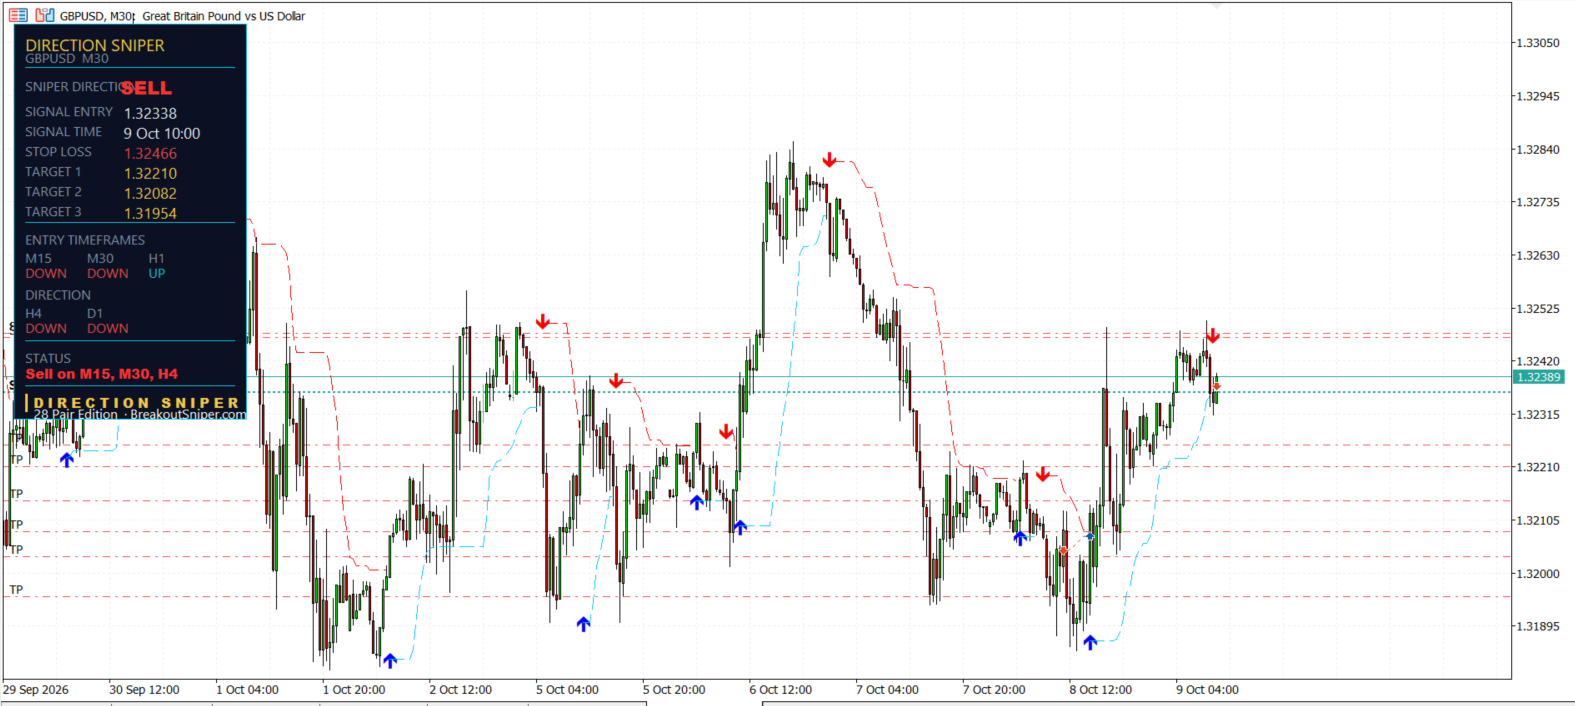The image size is (1575, 706).
Task: Click the 1.32840 price axis label
Action: click(x=1538, y=149)
